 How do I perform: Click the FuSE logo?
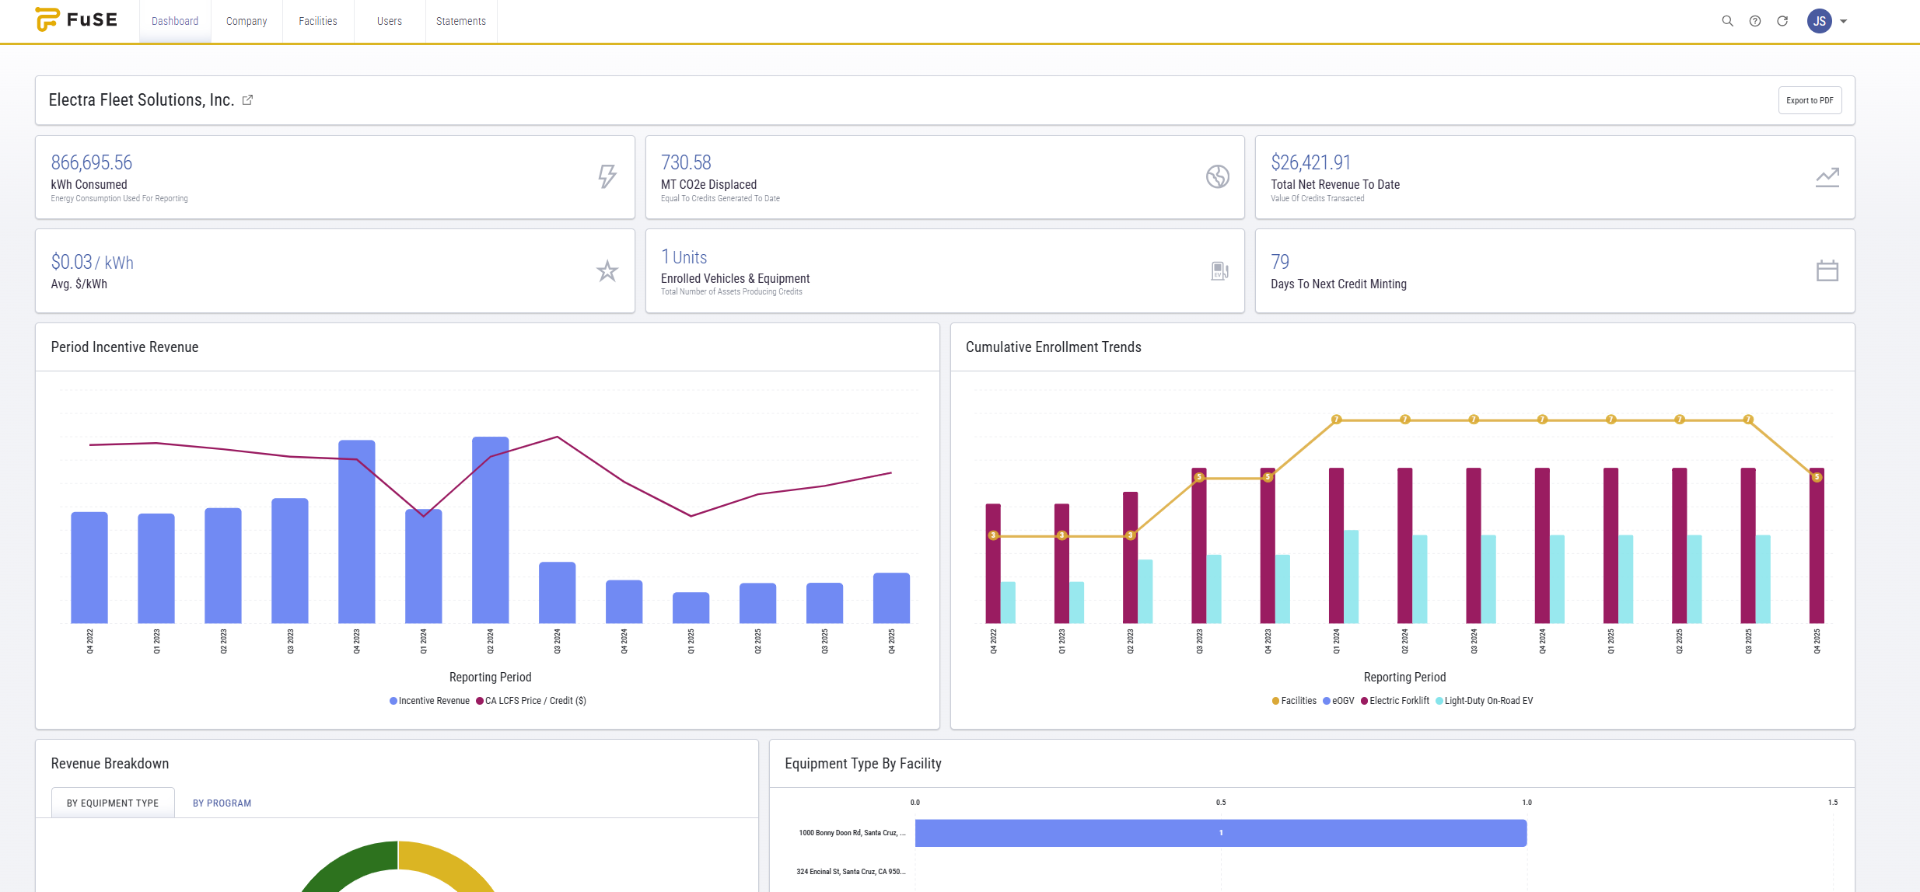pos(76,20)
